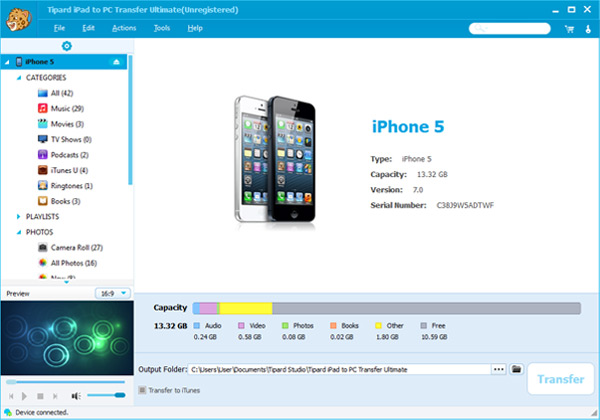Click the Video purple legend swatch

pyautogui.click(x=241, y=326)
